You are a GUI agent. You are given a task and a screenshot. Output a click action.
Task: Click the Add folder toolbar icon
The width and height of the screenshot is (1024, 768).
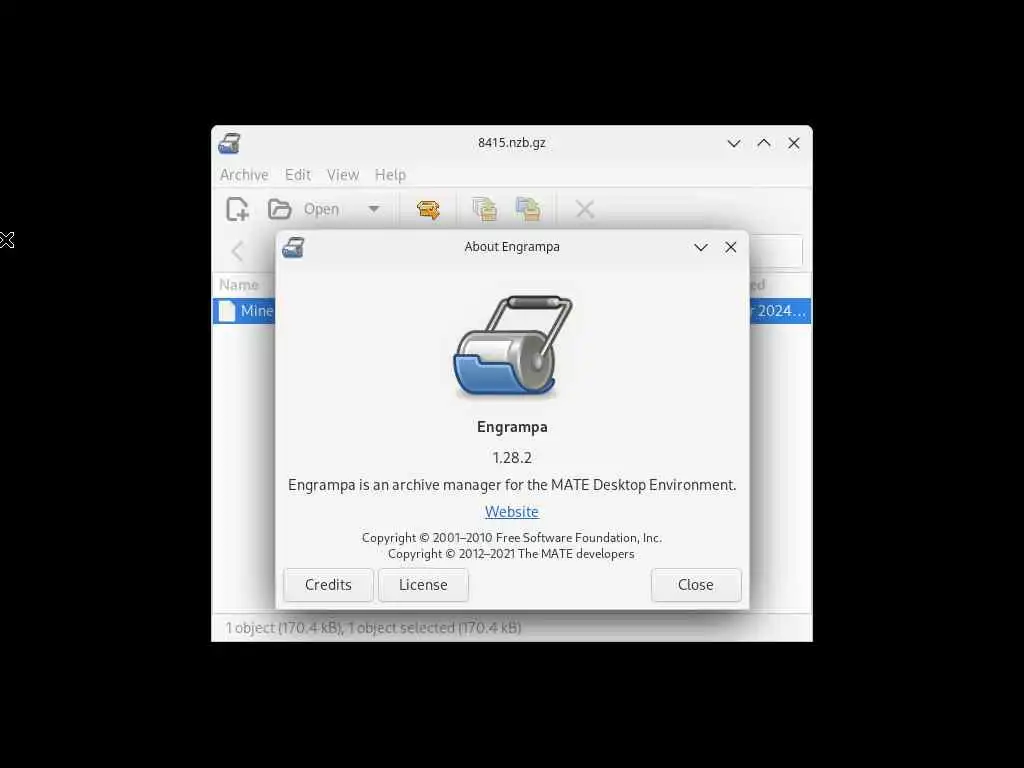click(x=528, y=209)
